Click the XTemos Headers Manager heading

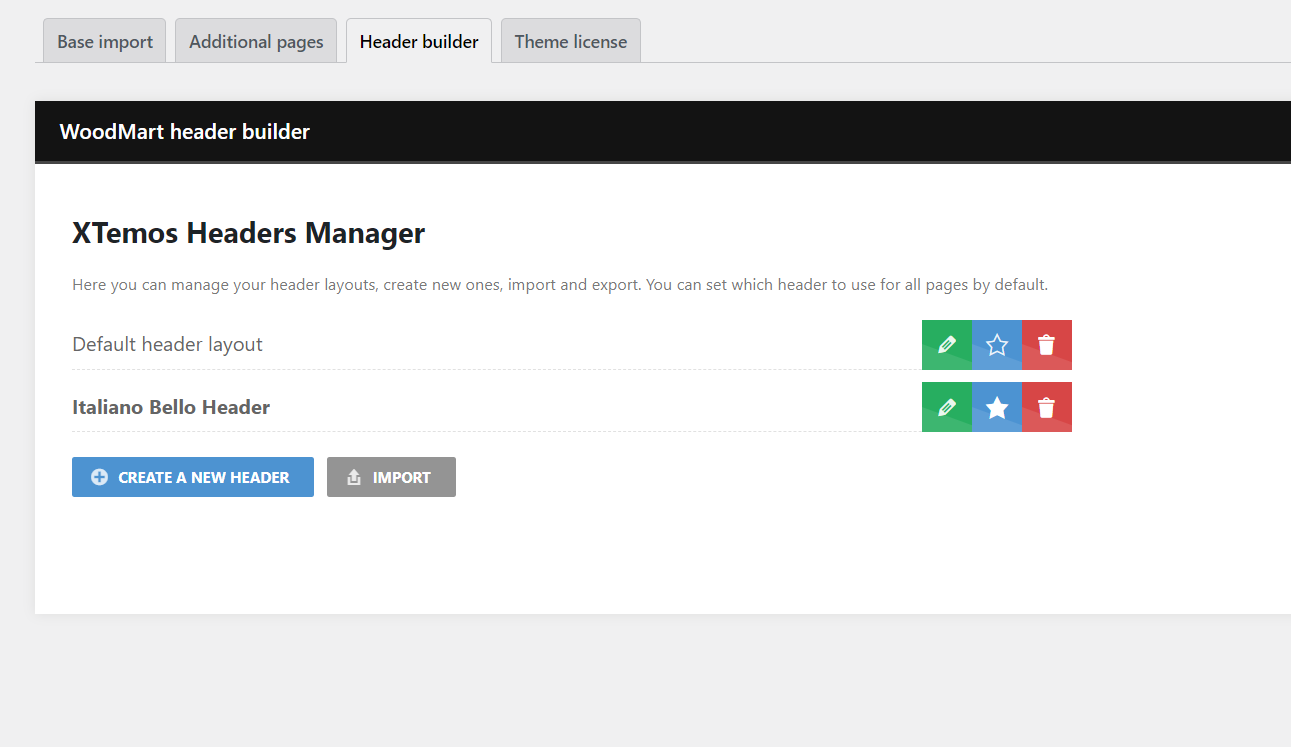[248, 233]
